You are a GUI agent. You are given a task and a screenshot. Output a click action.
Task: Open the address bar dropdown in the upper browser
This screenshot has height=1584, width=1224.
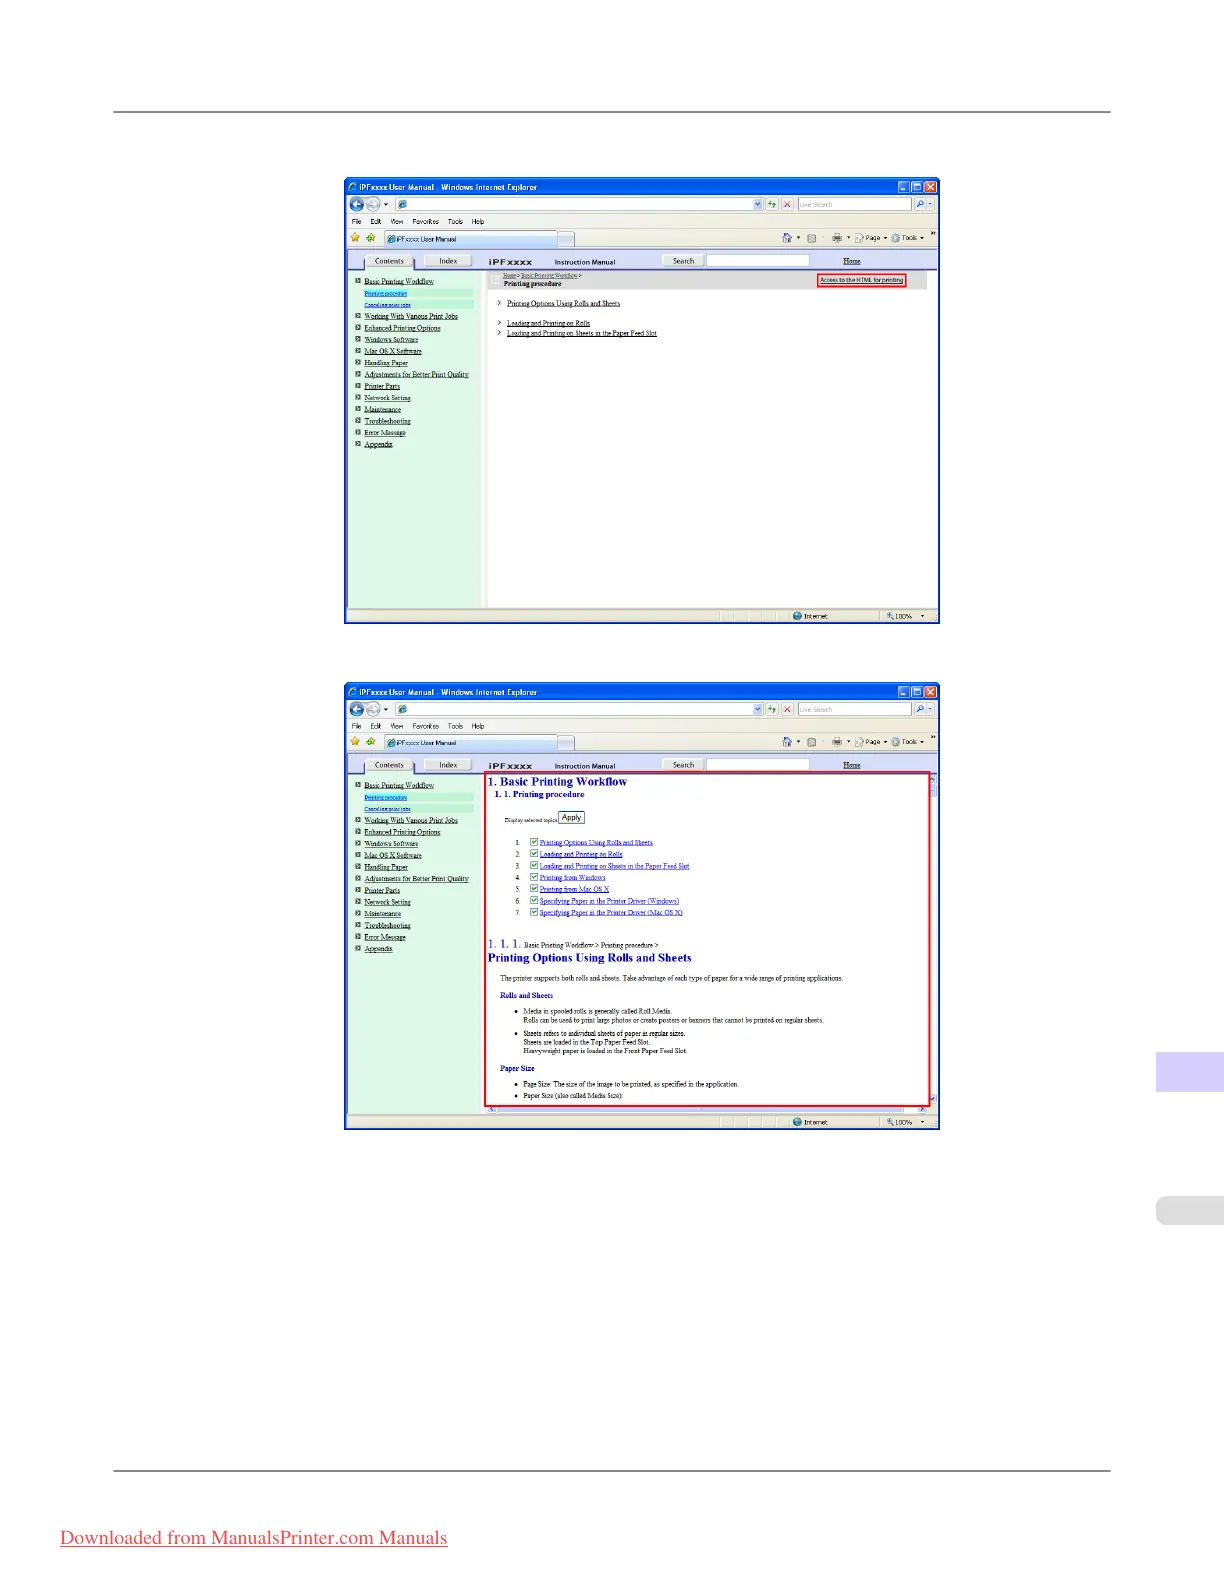pos(757,204)
